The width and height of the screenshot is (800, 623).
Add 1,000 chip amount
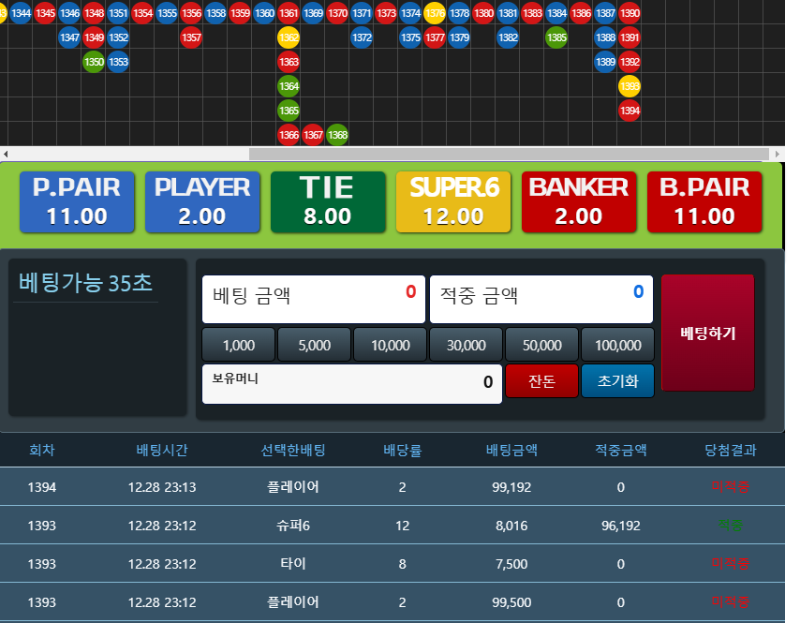(238, 345)
